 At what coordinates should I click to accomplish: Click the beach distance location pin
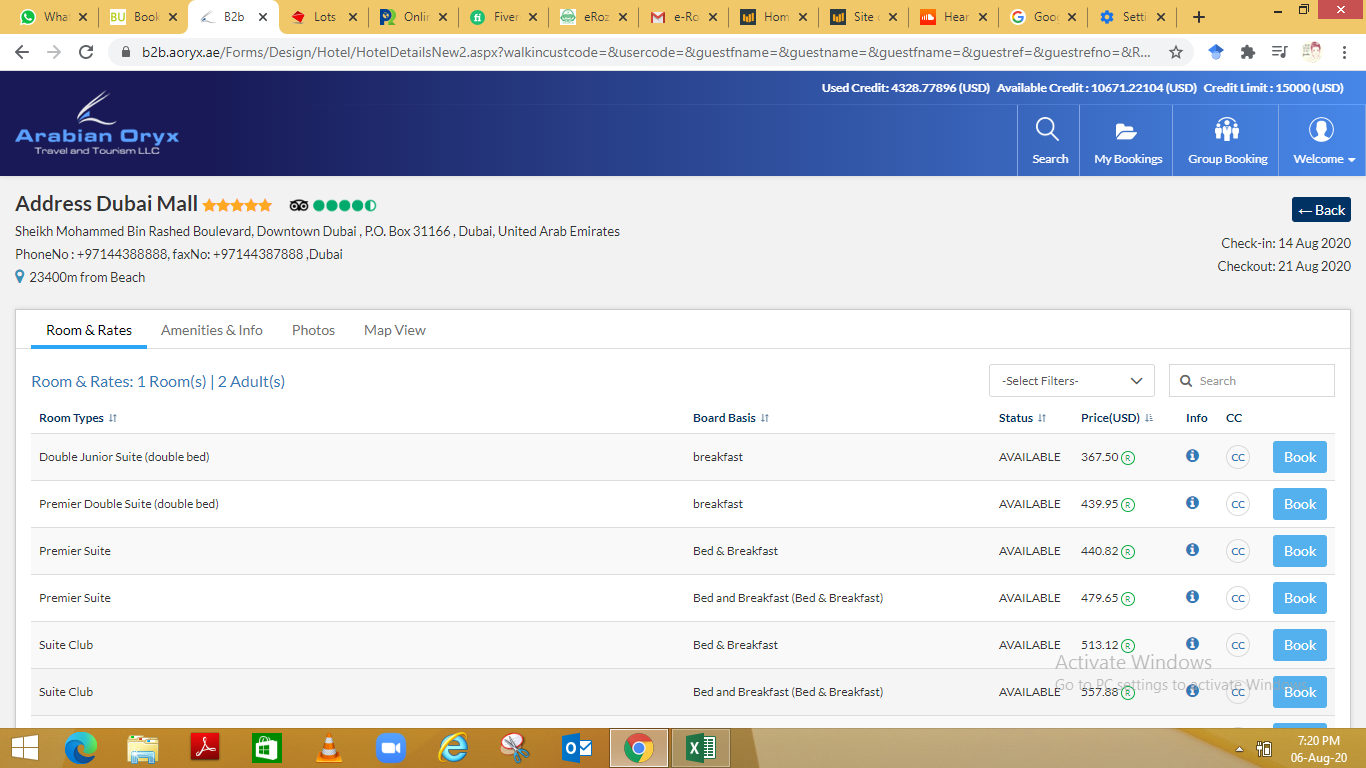pyautogui.click(x=20, y=277)
